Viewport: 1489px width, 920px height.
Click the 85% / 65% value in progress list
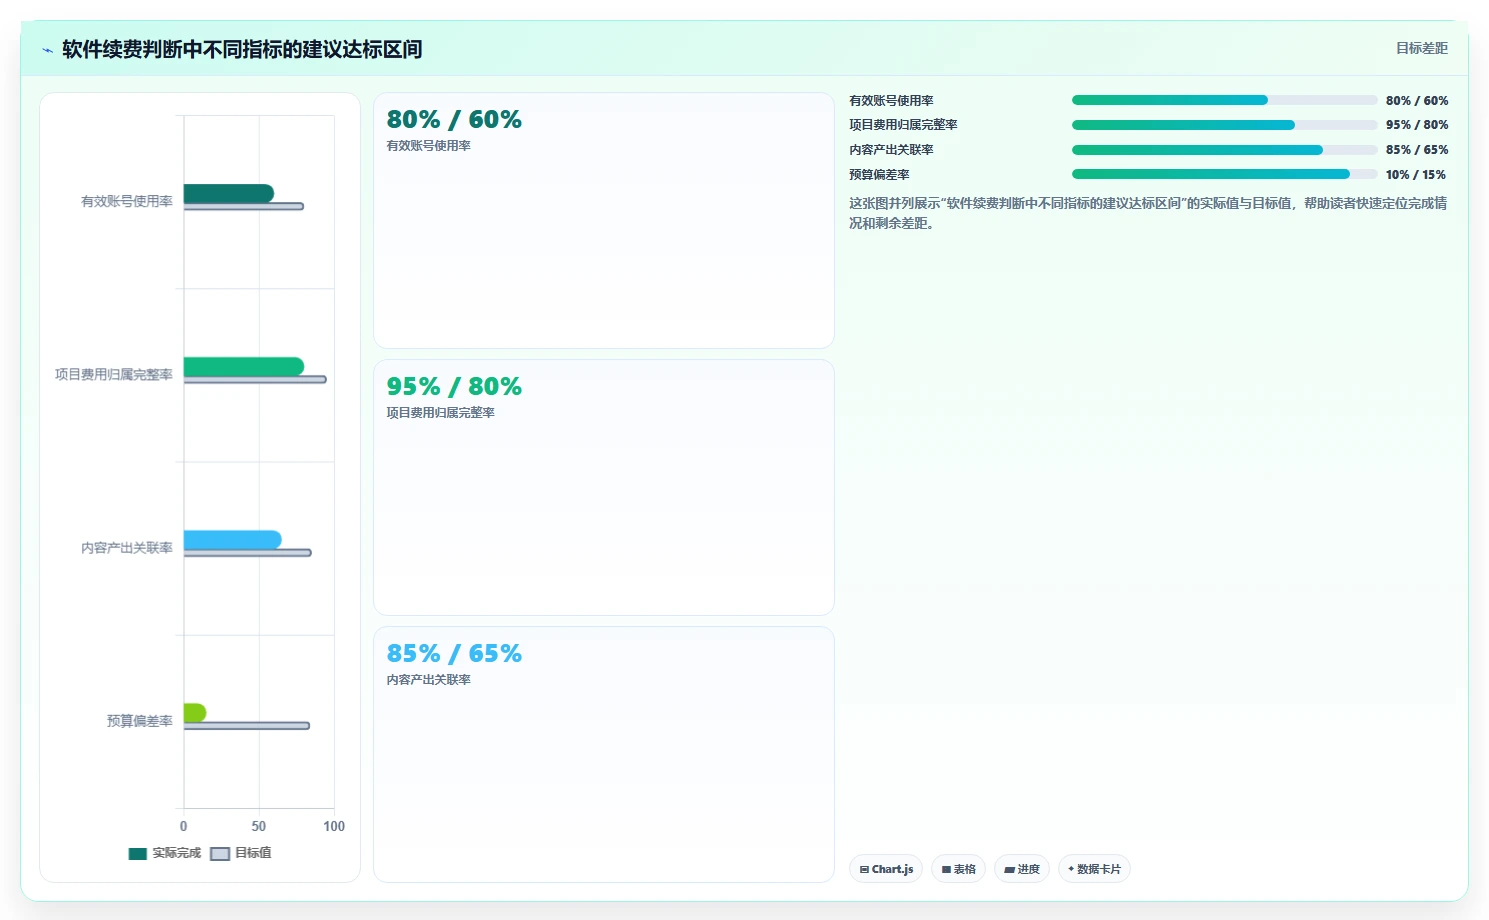(1416, 150)
